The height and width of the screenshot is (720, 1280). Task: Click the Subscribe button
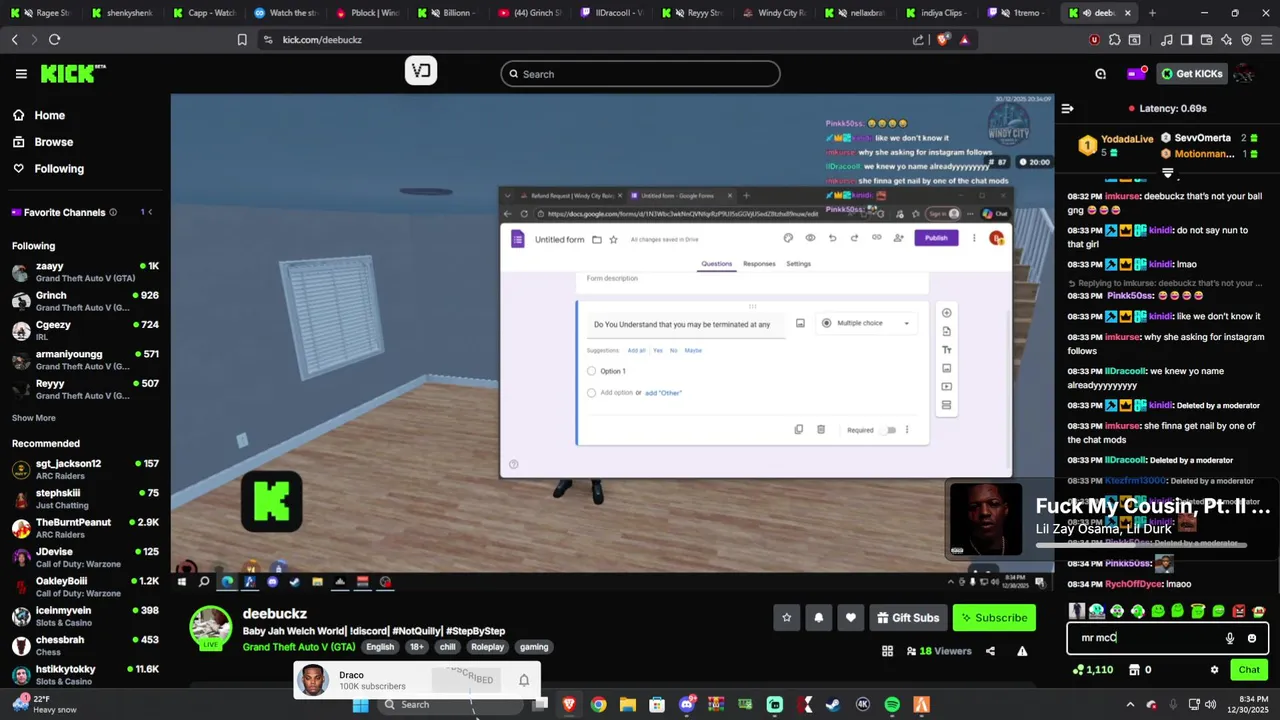994,618
